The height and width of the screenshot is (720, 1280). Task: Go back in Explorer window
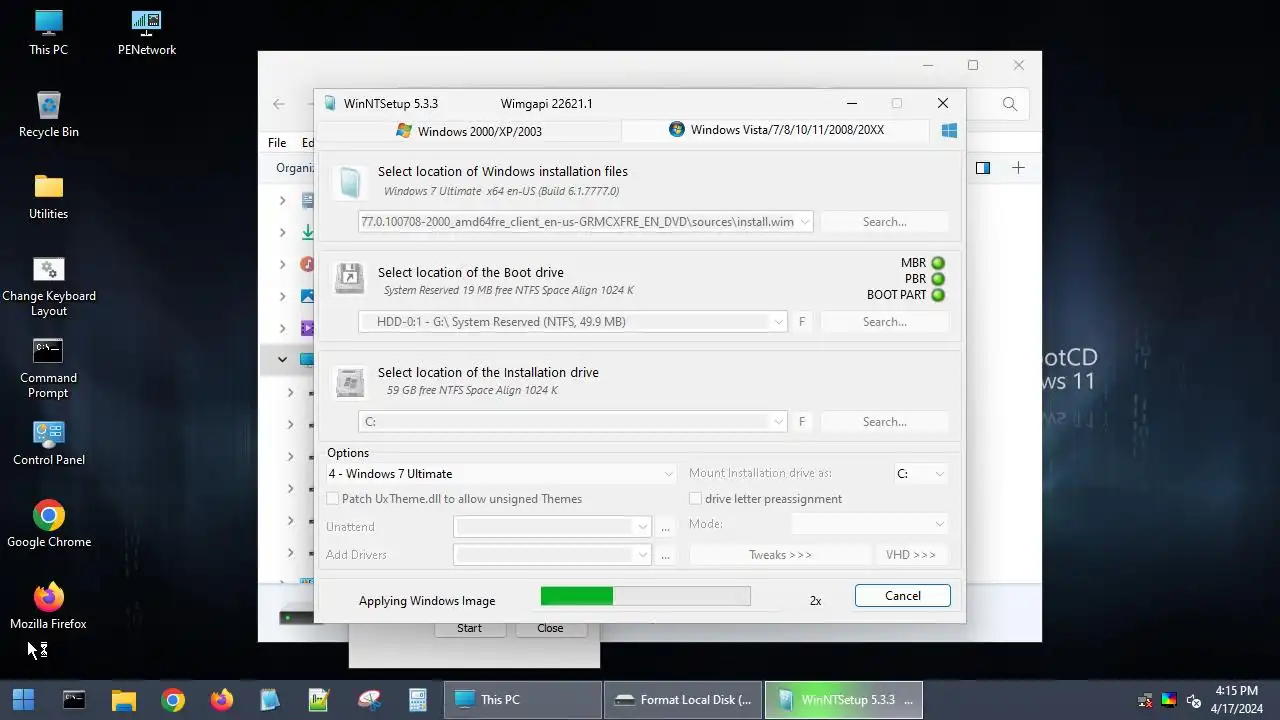pyautogui.click(x=279, y=104)
